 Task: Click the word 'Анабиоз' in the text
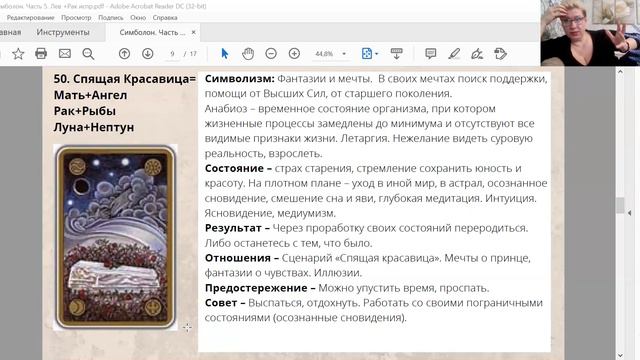point(226,109)
